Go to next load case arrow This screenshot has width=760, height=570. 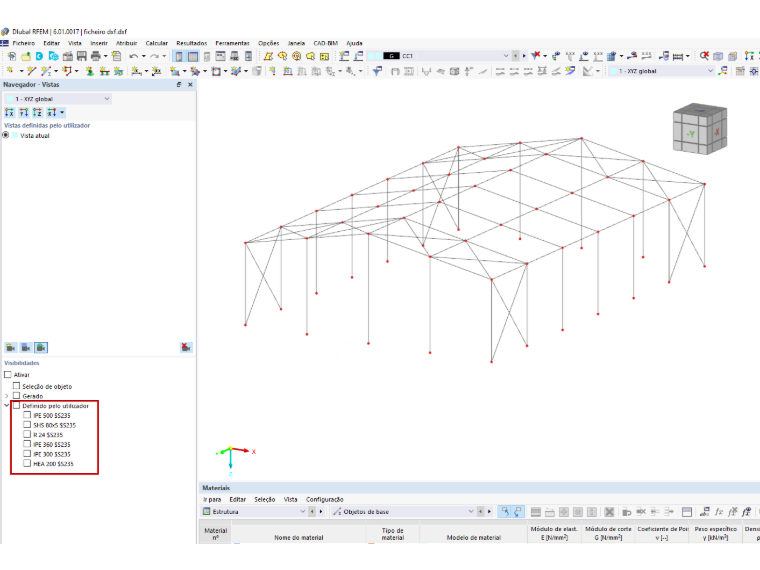[x=524, y=56]
